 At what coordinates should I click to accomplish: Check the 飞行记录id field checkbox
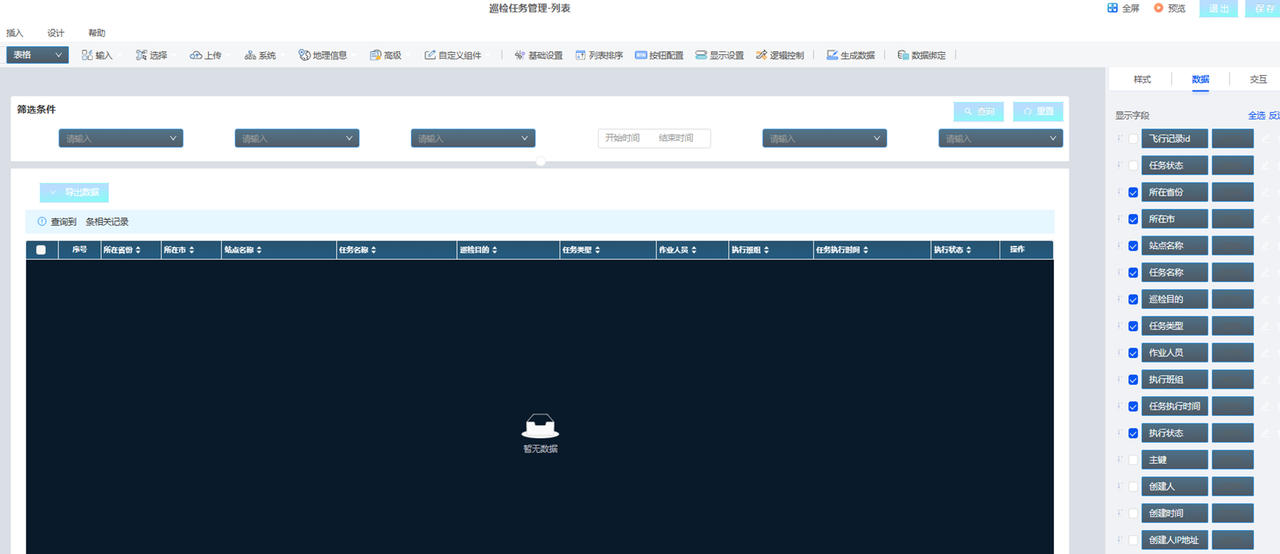tap(1133, 139)
